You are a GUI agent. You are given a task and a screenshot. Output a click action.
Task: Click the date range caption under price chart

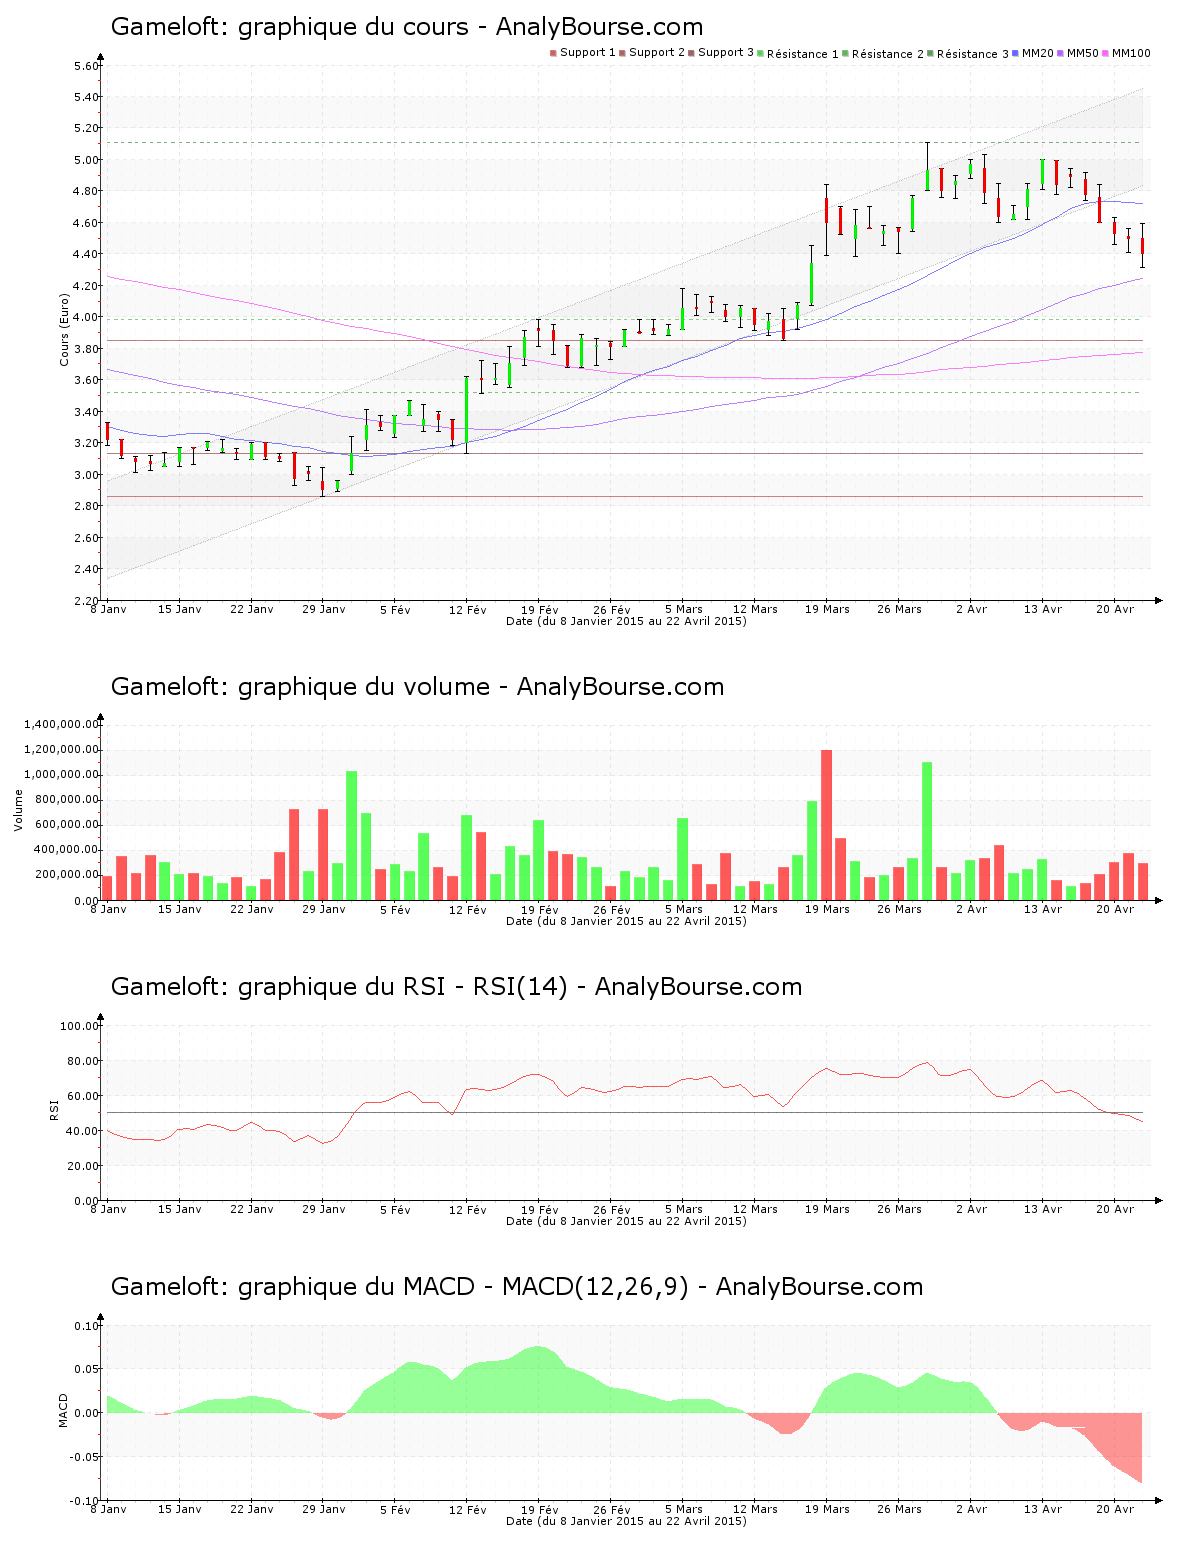tap(626, 621)
